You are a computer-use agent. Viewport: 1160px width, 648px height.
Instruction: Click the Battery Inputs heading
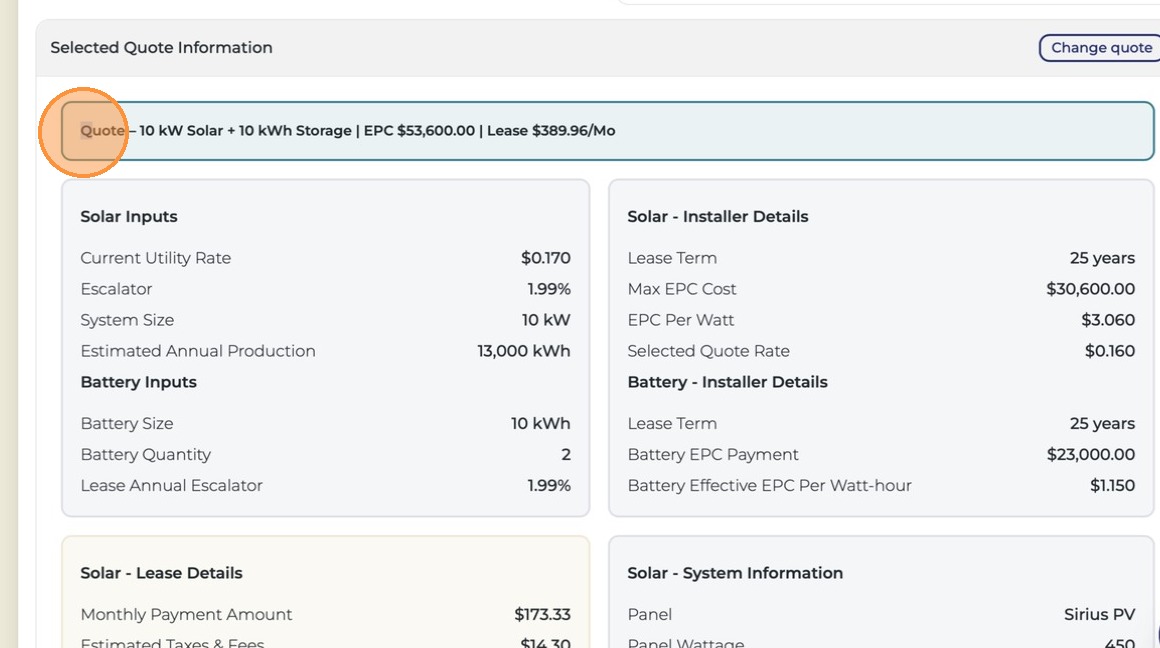(x=138, y=382)
